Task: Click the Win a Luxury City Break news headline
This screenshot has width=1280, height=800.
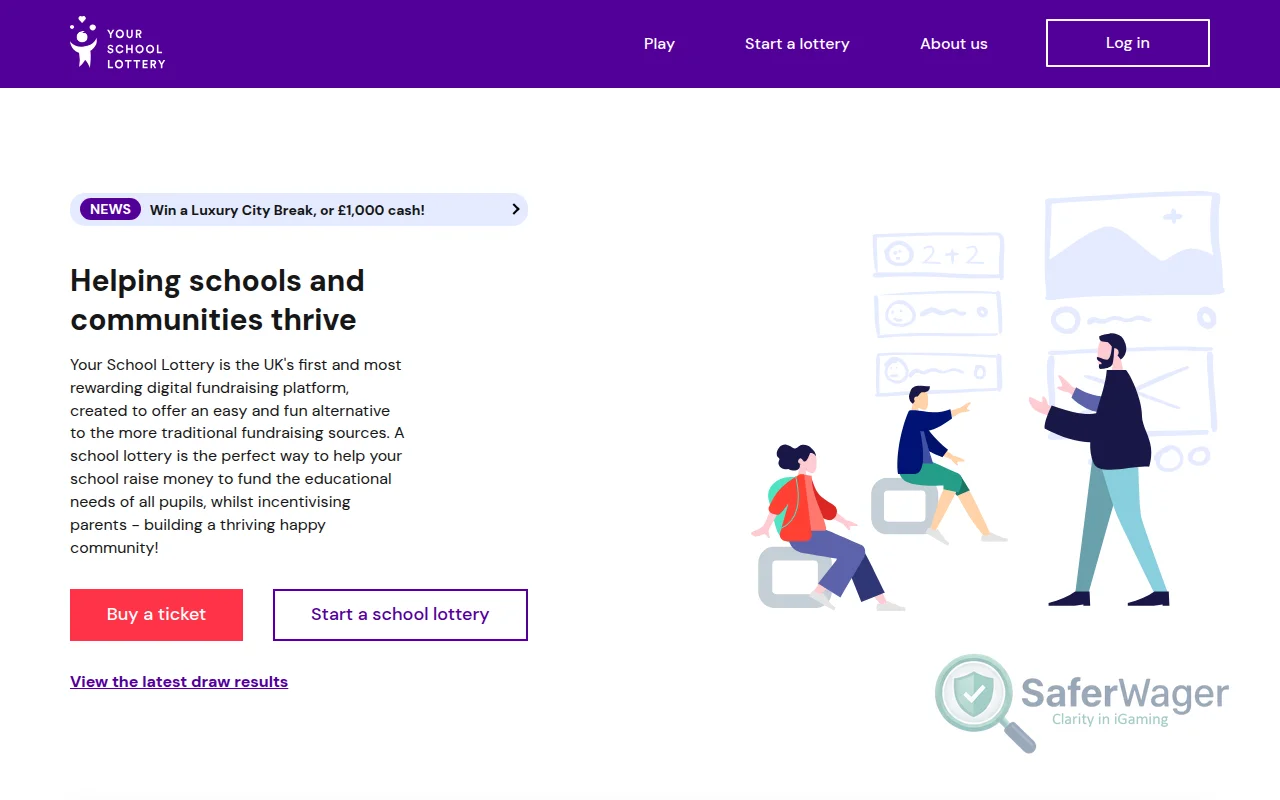Action: [286, 209]
